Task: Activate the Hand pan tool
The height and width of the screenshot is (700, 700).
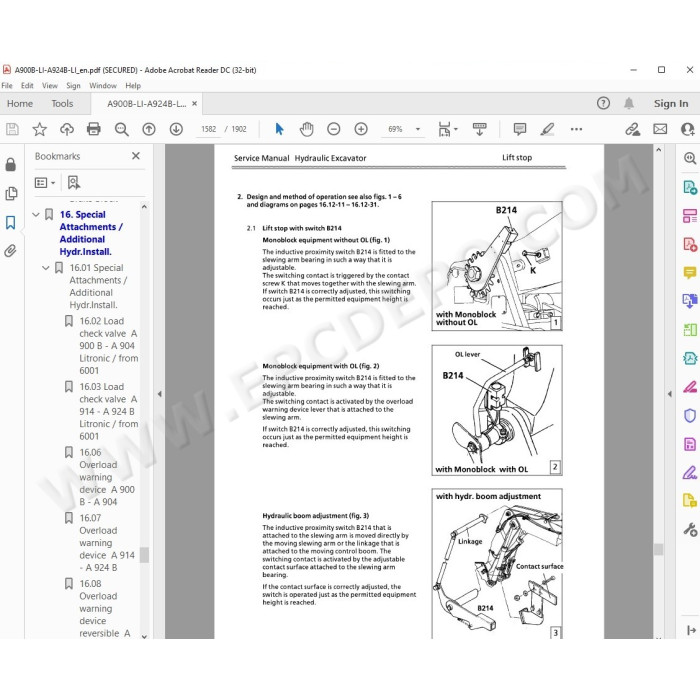Action: [x=307, y=129]
